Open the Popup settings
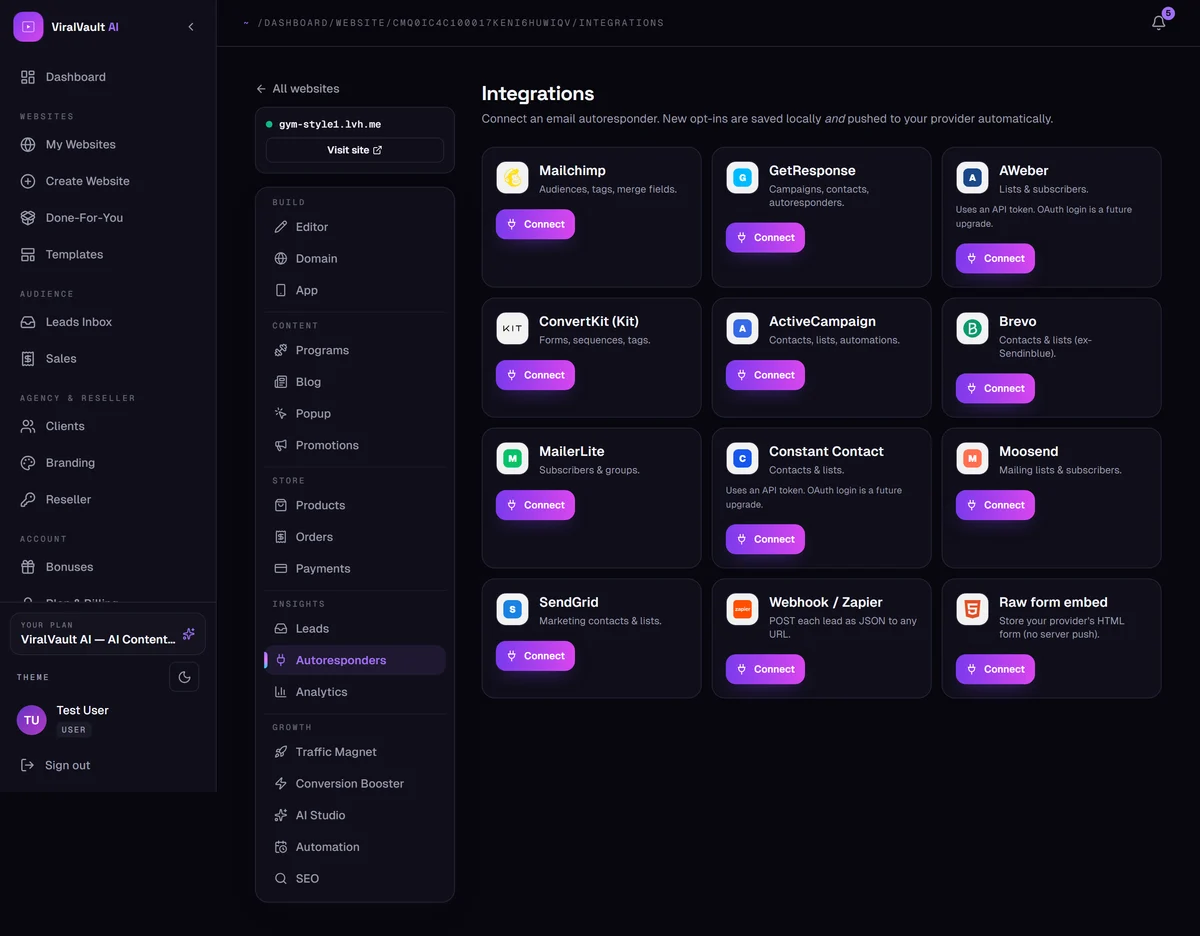Image resolution: width=1200 pixels, height=936 pixels. click(x=355, y=414)
